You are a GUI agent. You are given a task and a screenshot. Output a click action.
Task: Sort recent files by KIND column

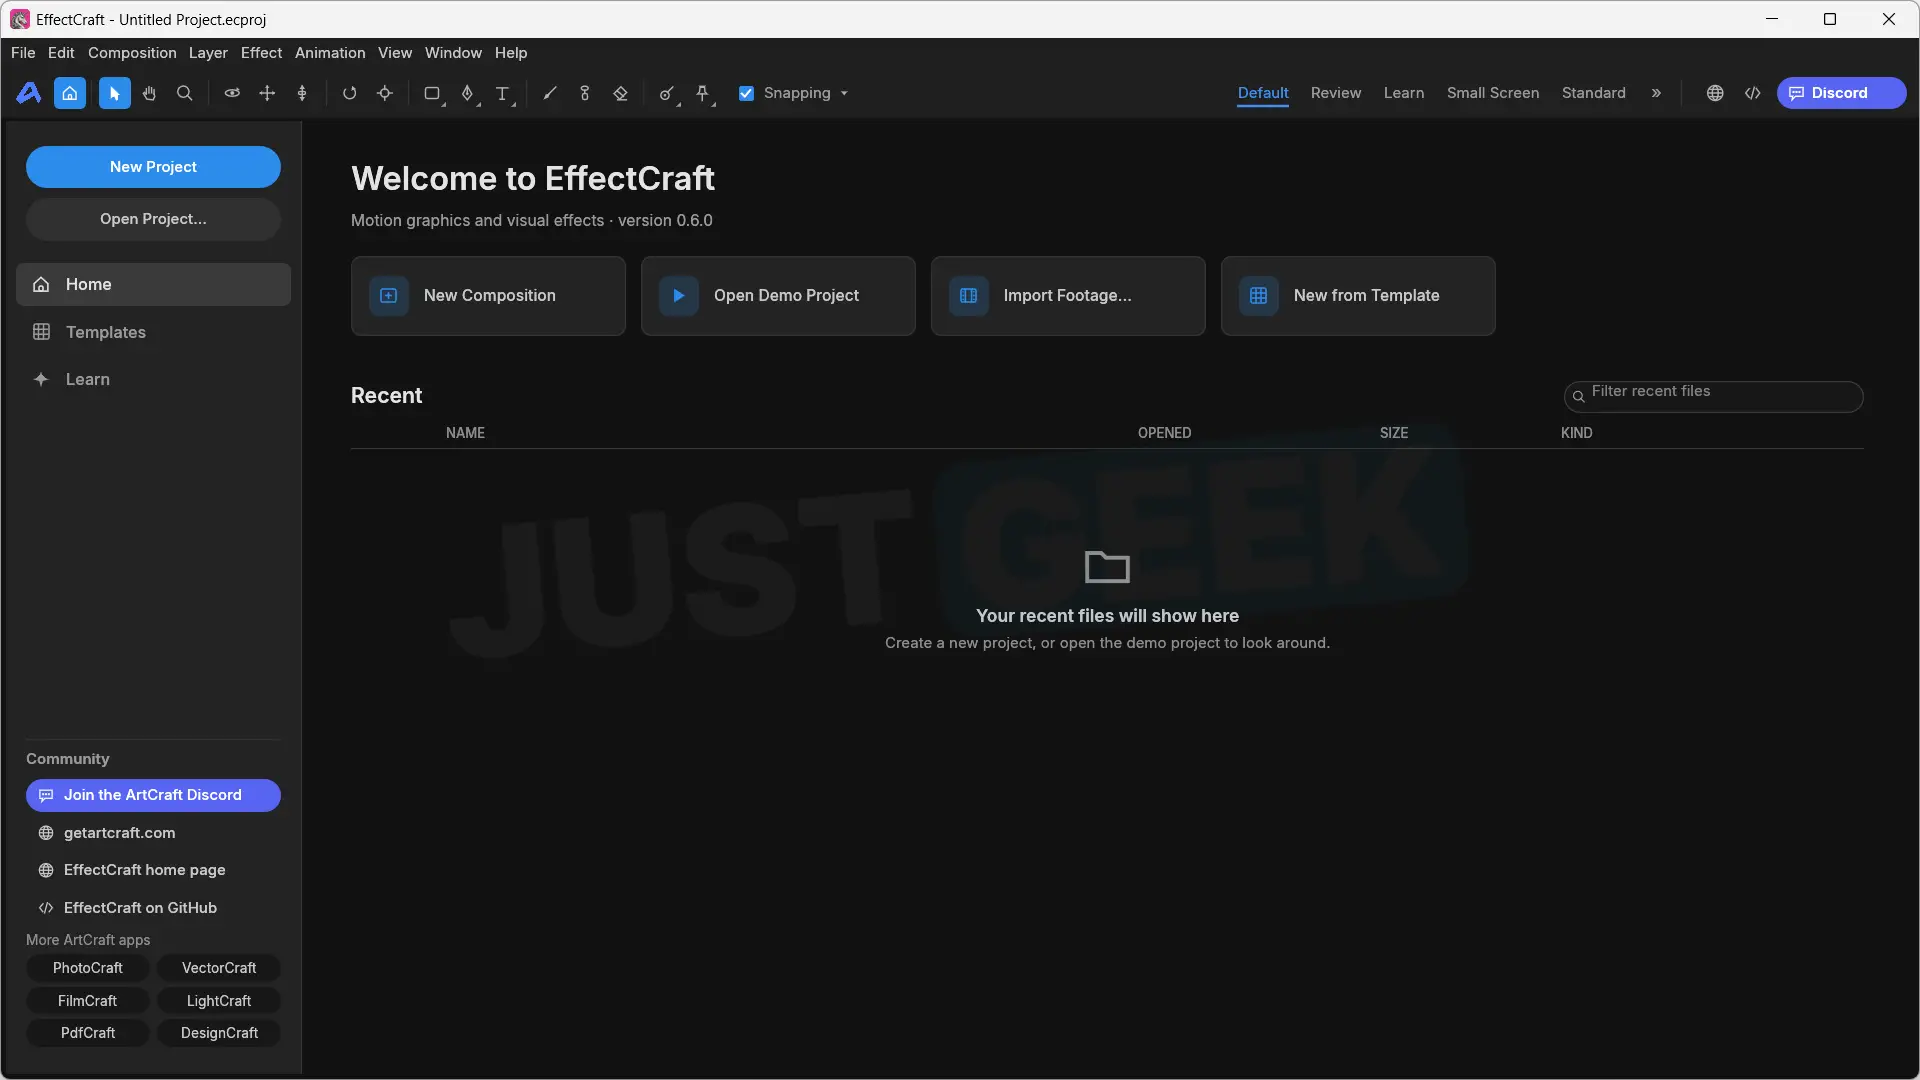(x=1576, y=433)
